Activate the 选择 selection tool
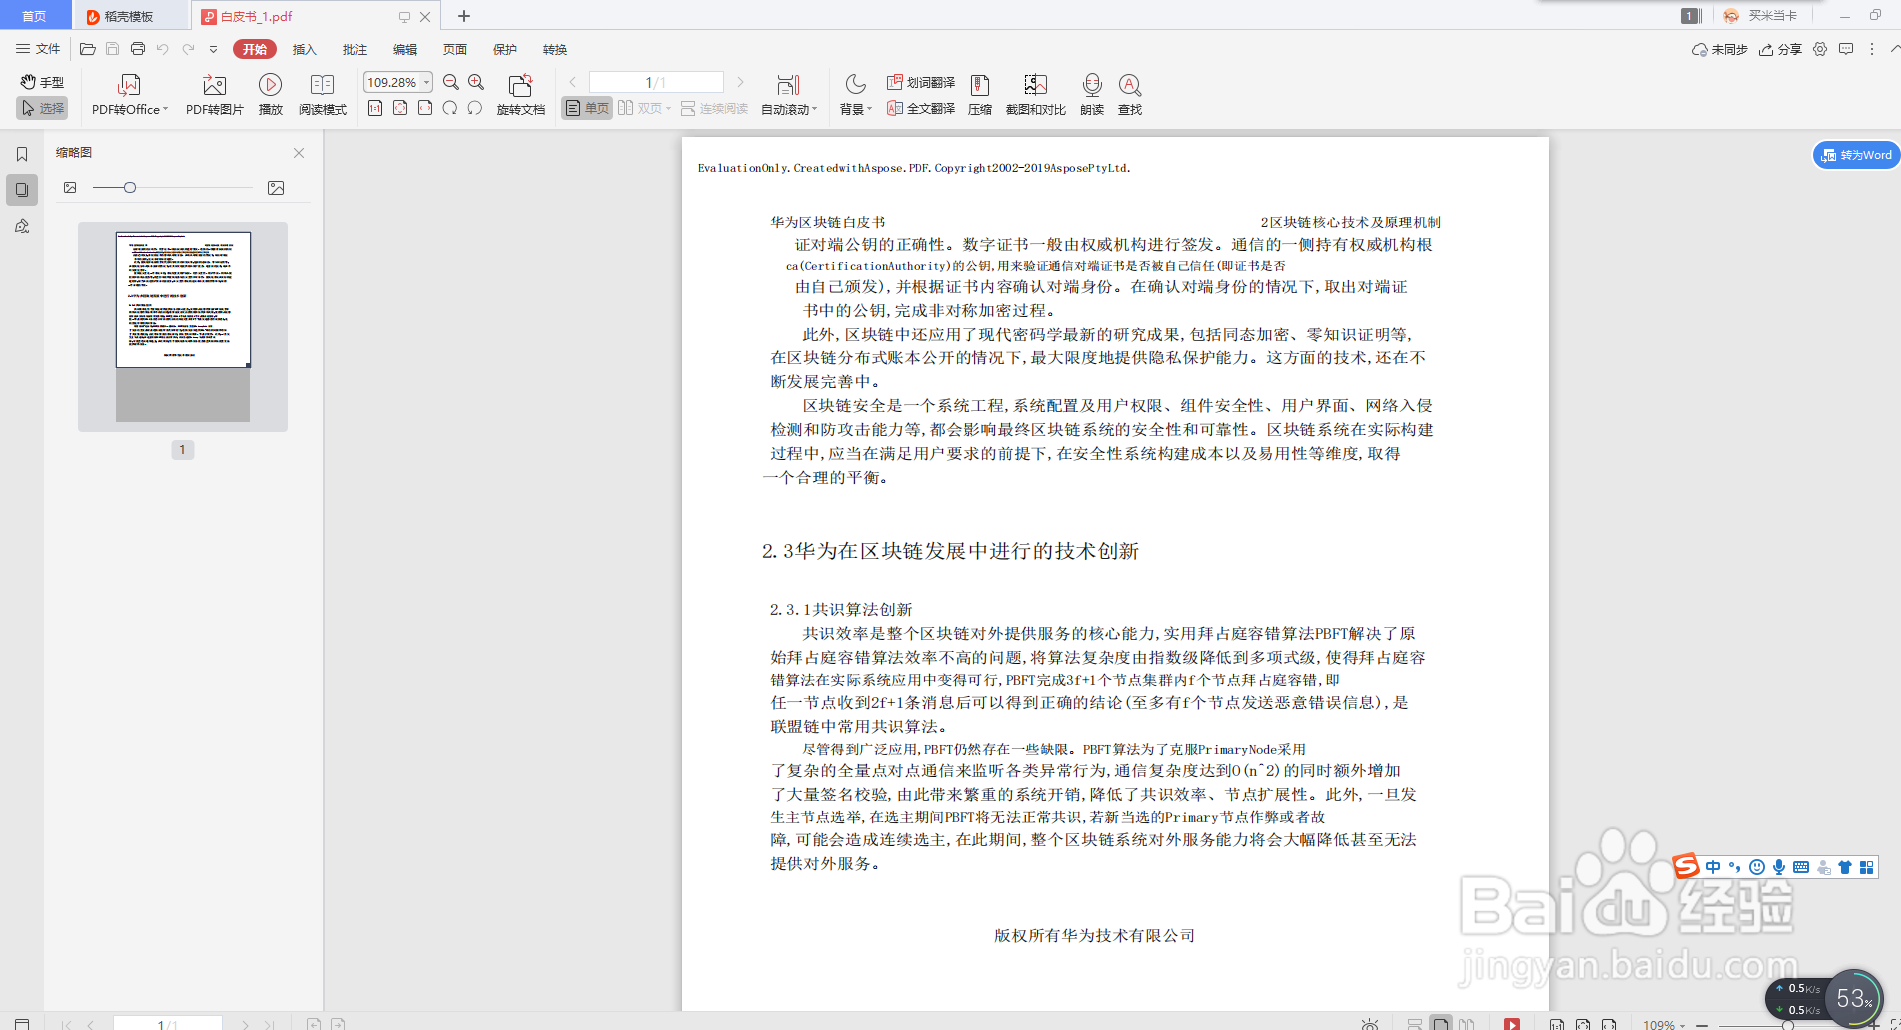This screenshot has height=1030, width=1901. point(42,108)
